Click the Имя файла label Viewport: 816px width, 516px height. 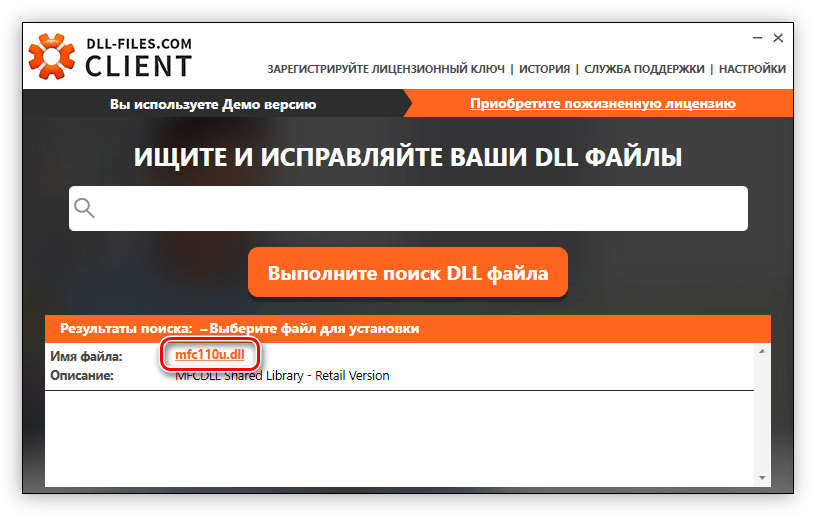pos(86,357)
